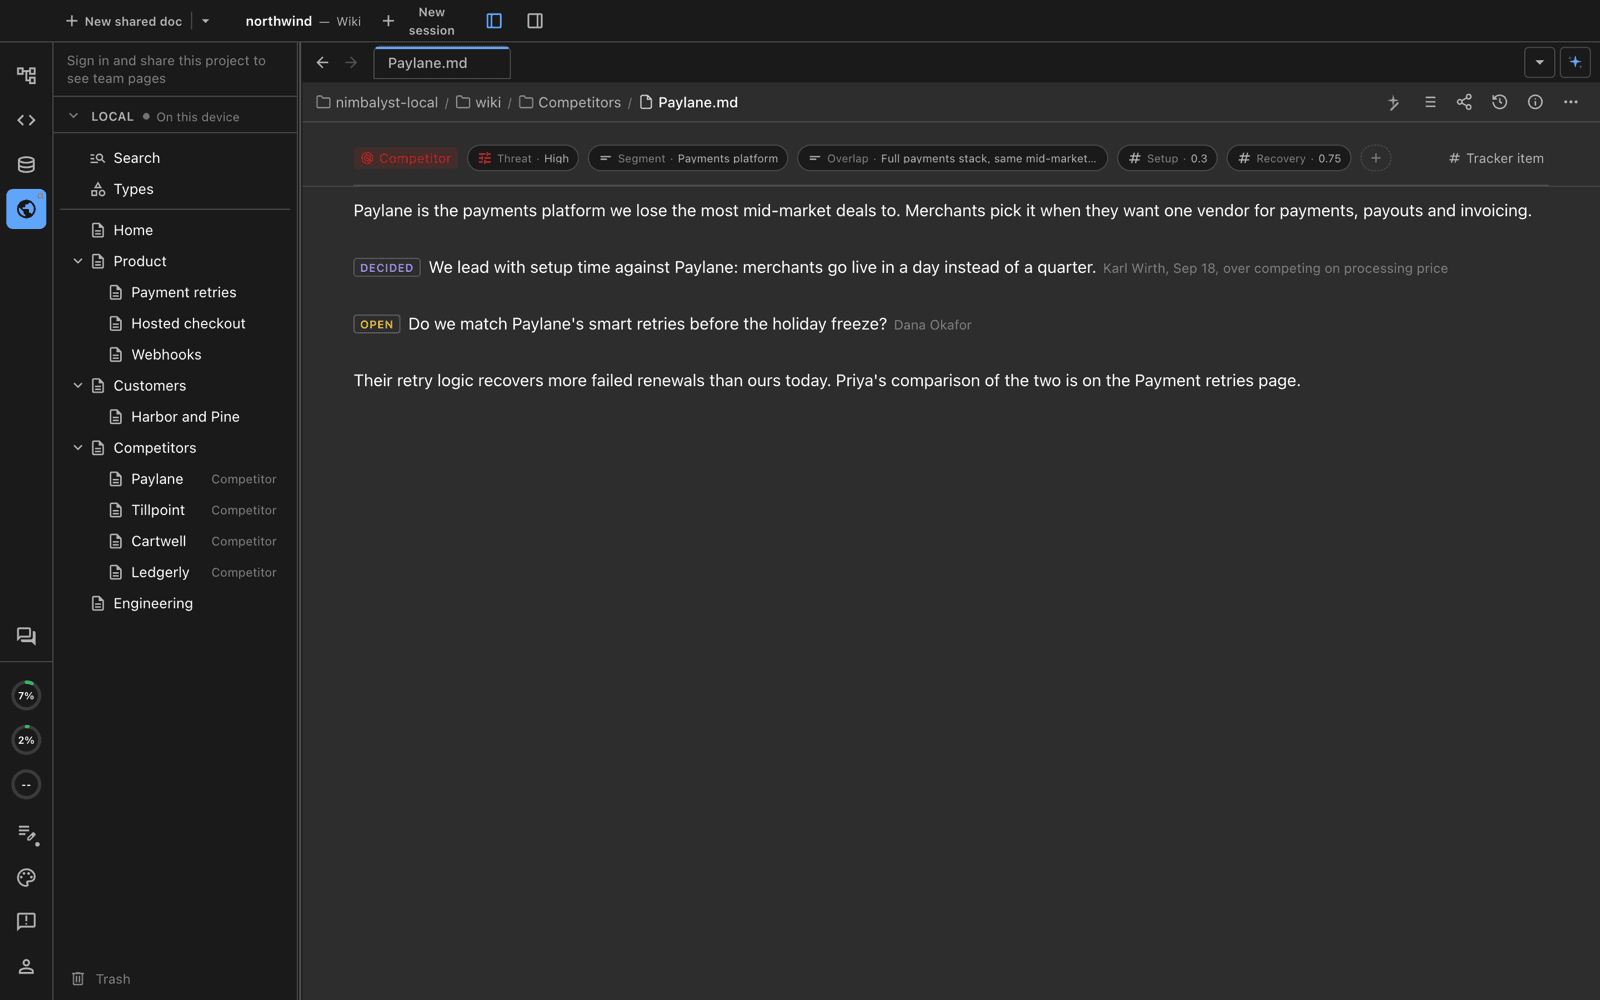This screenshot has width=1600, height=1000.
Task: Click the New session button
Action: click(x=420, y=21)
